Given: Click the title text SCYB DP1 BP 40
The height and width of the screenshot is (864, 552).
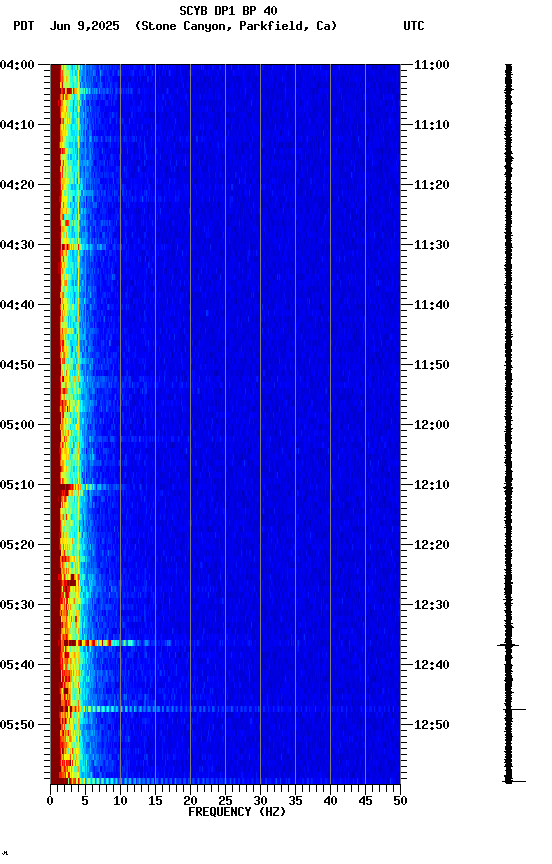Looking at the screenshot, I should tap(228, 10).
